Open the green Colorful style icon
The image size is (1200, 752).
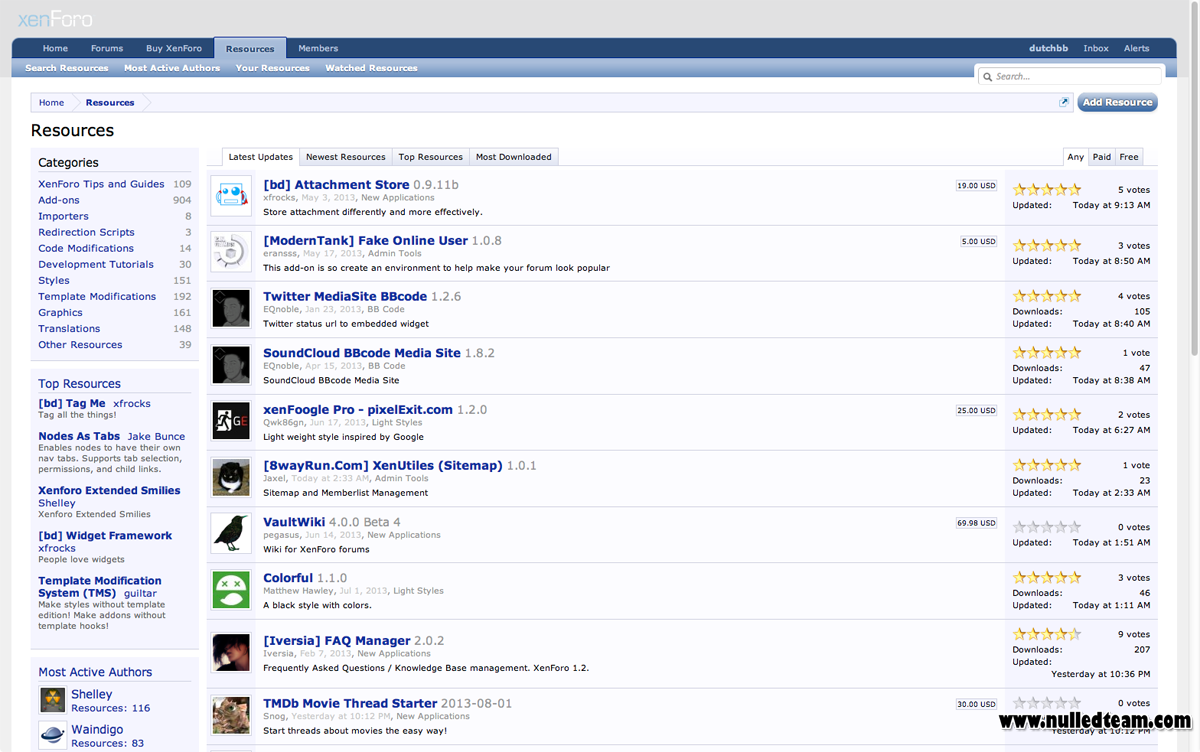pos(231,589)
